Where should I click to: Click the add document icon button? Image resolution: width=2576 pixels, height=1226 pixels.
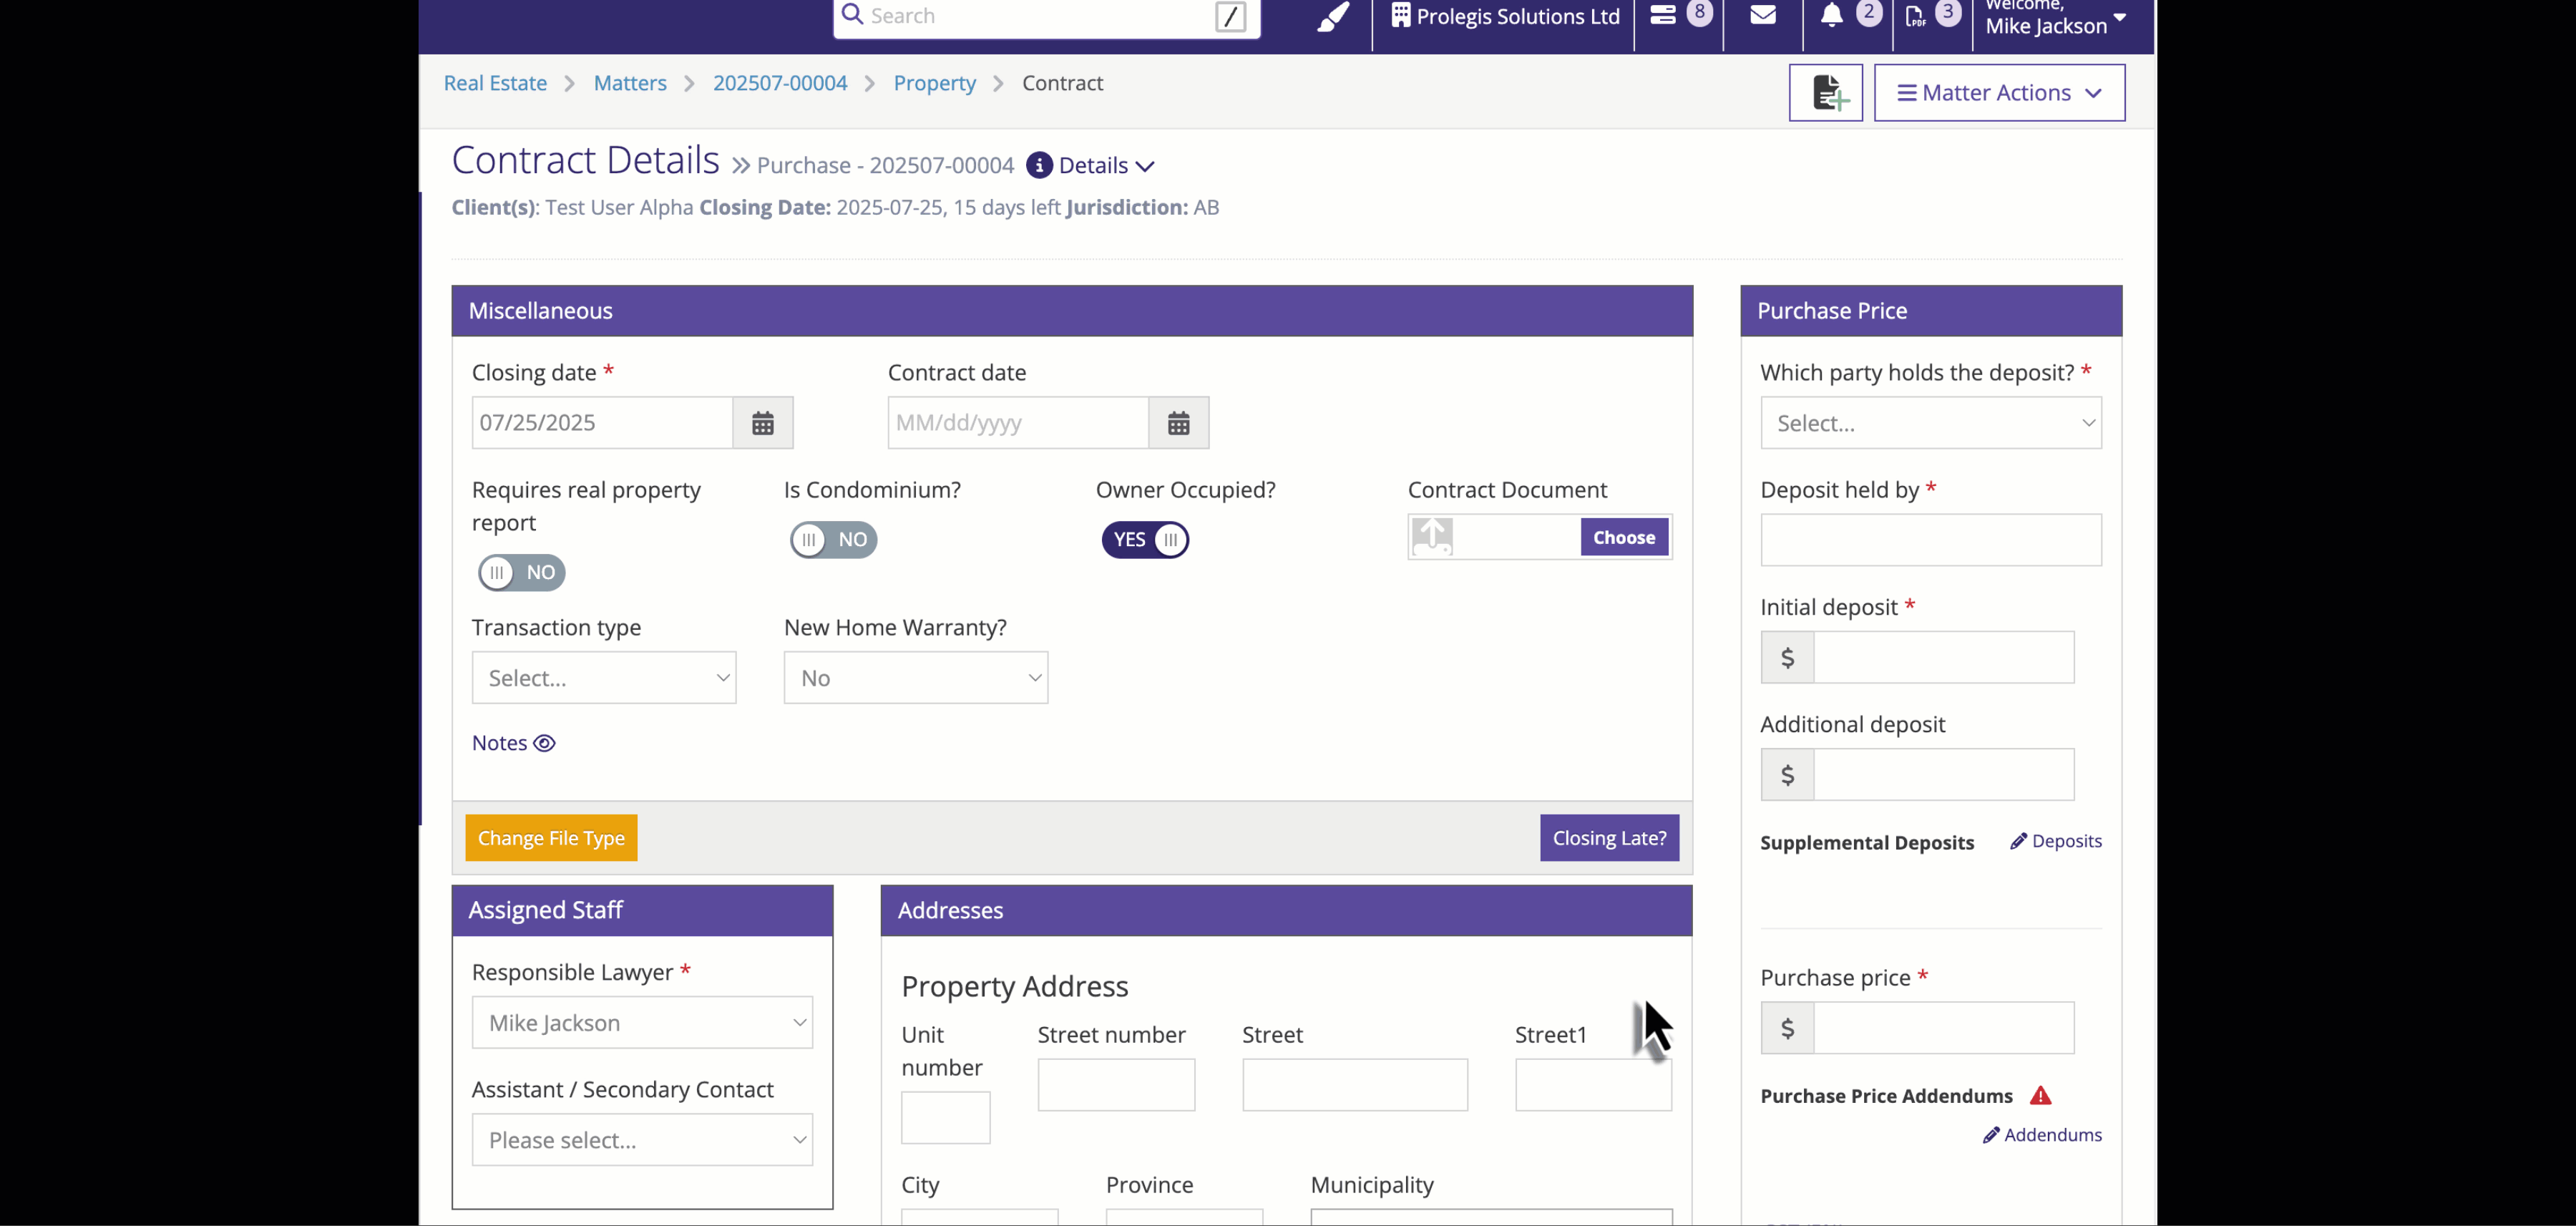point(1825,93)
